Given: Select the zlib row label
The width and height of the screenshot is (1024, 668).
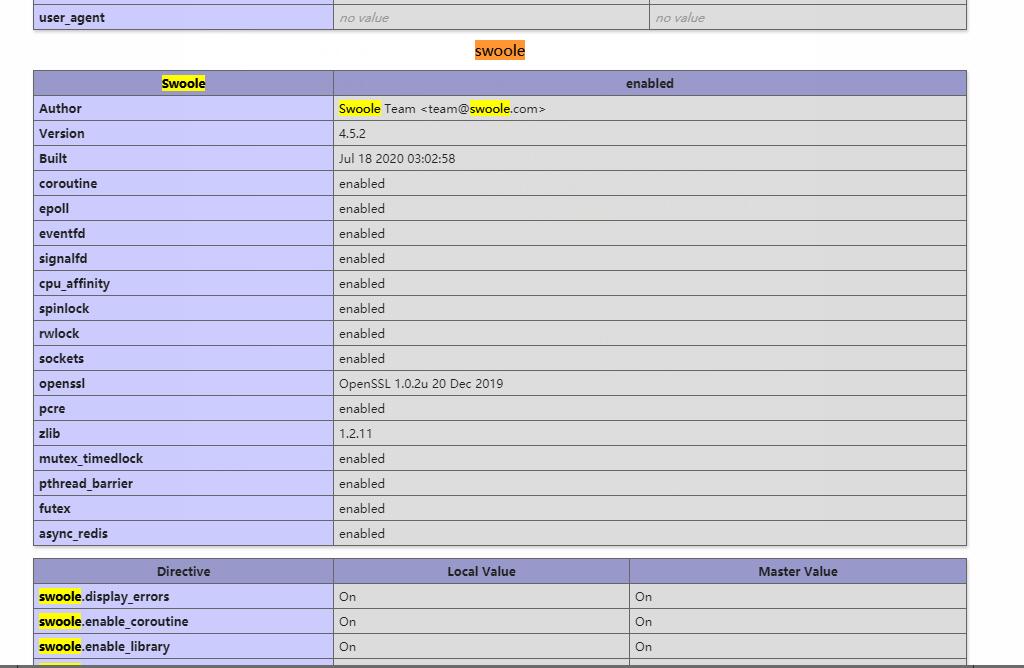Looking at the screenshot, I should [x=50, y=433].
